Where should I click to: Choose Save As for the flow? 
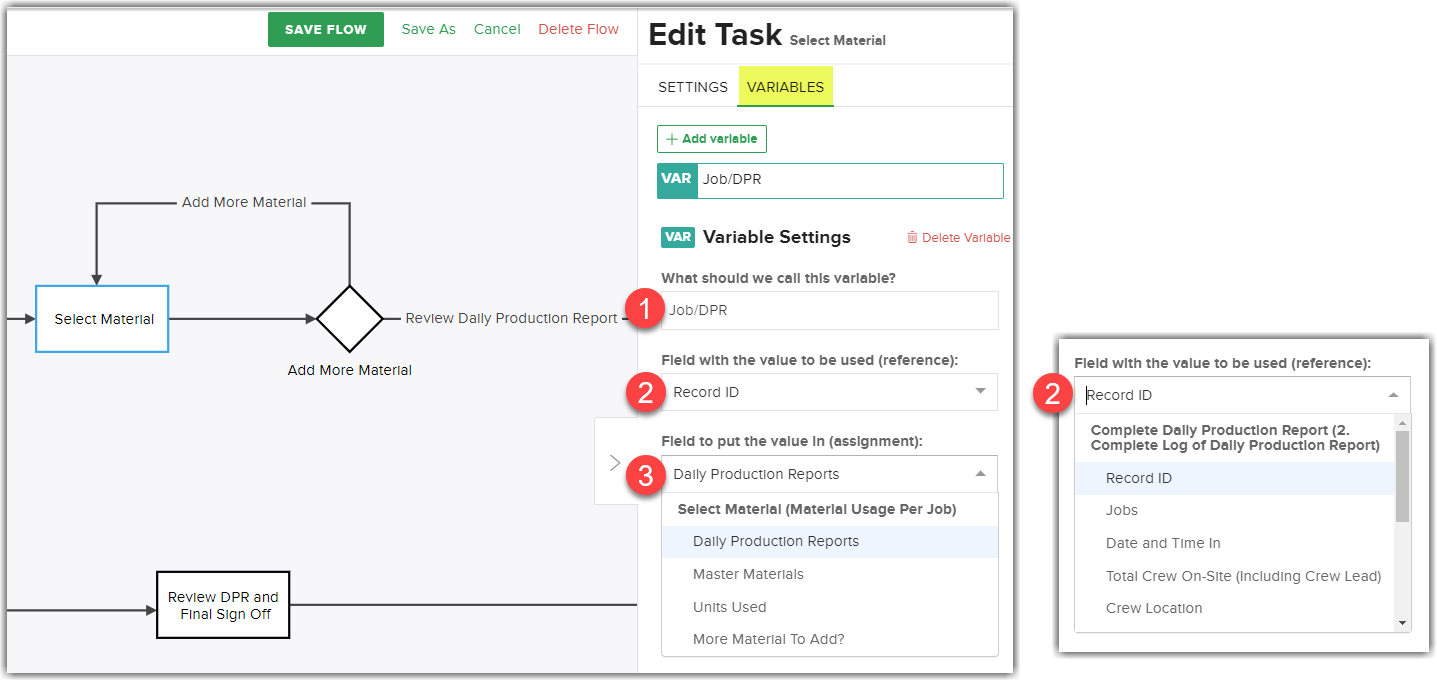(x=429, y=29)
